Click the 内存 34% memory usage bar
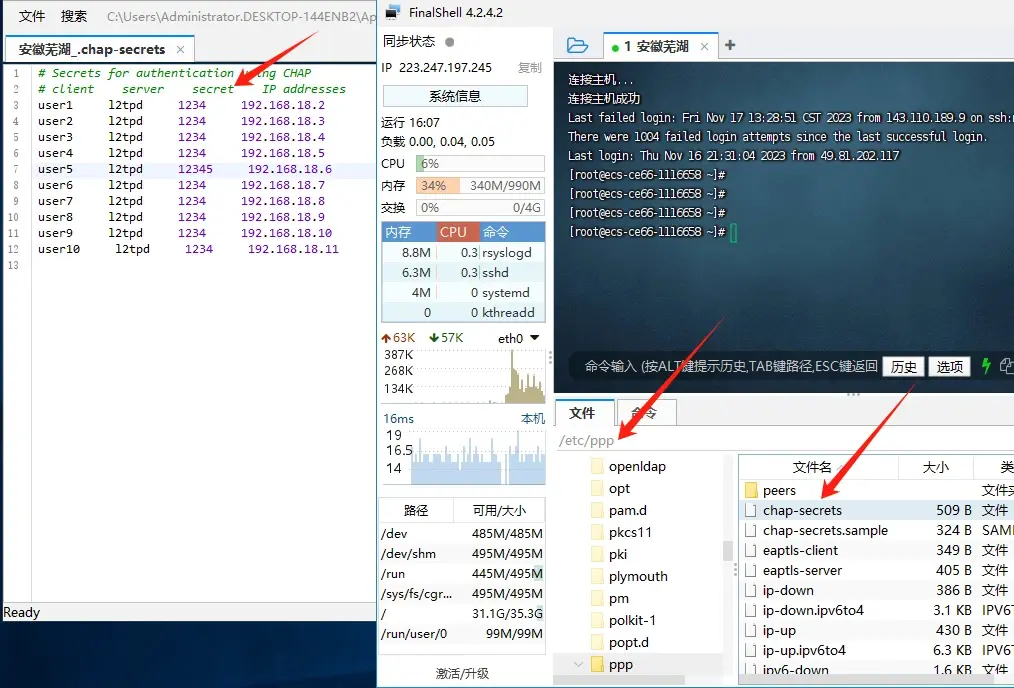 (x=480, y=186)
